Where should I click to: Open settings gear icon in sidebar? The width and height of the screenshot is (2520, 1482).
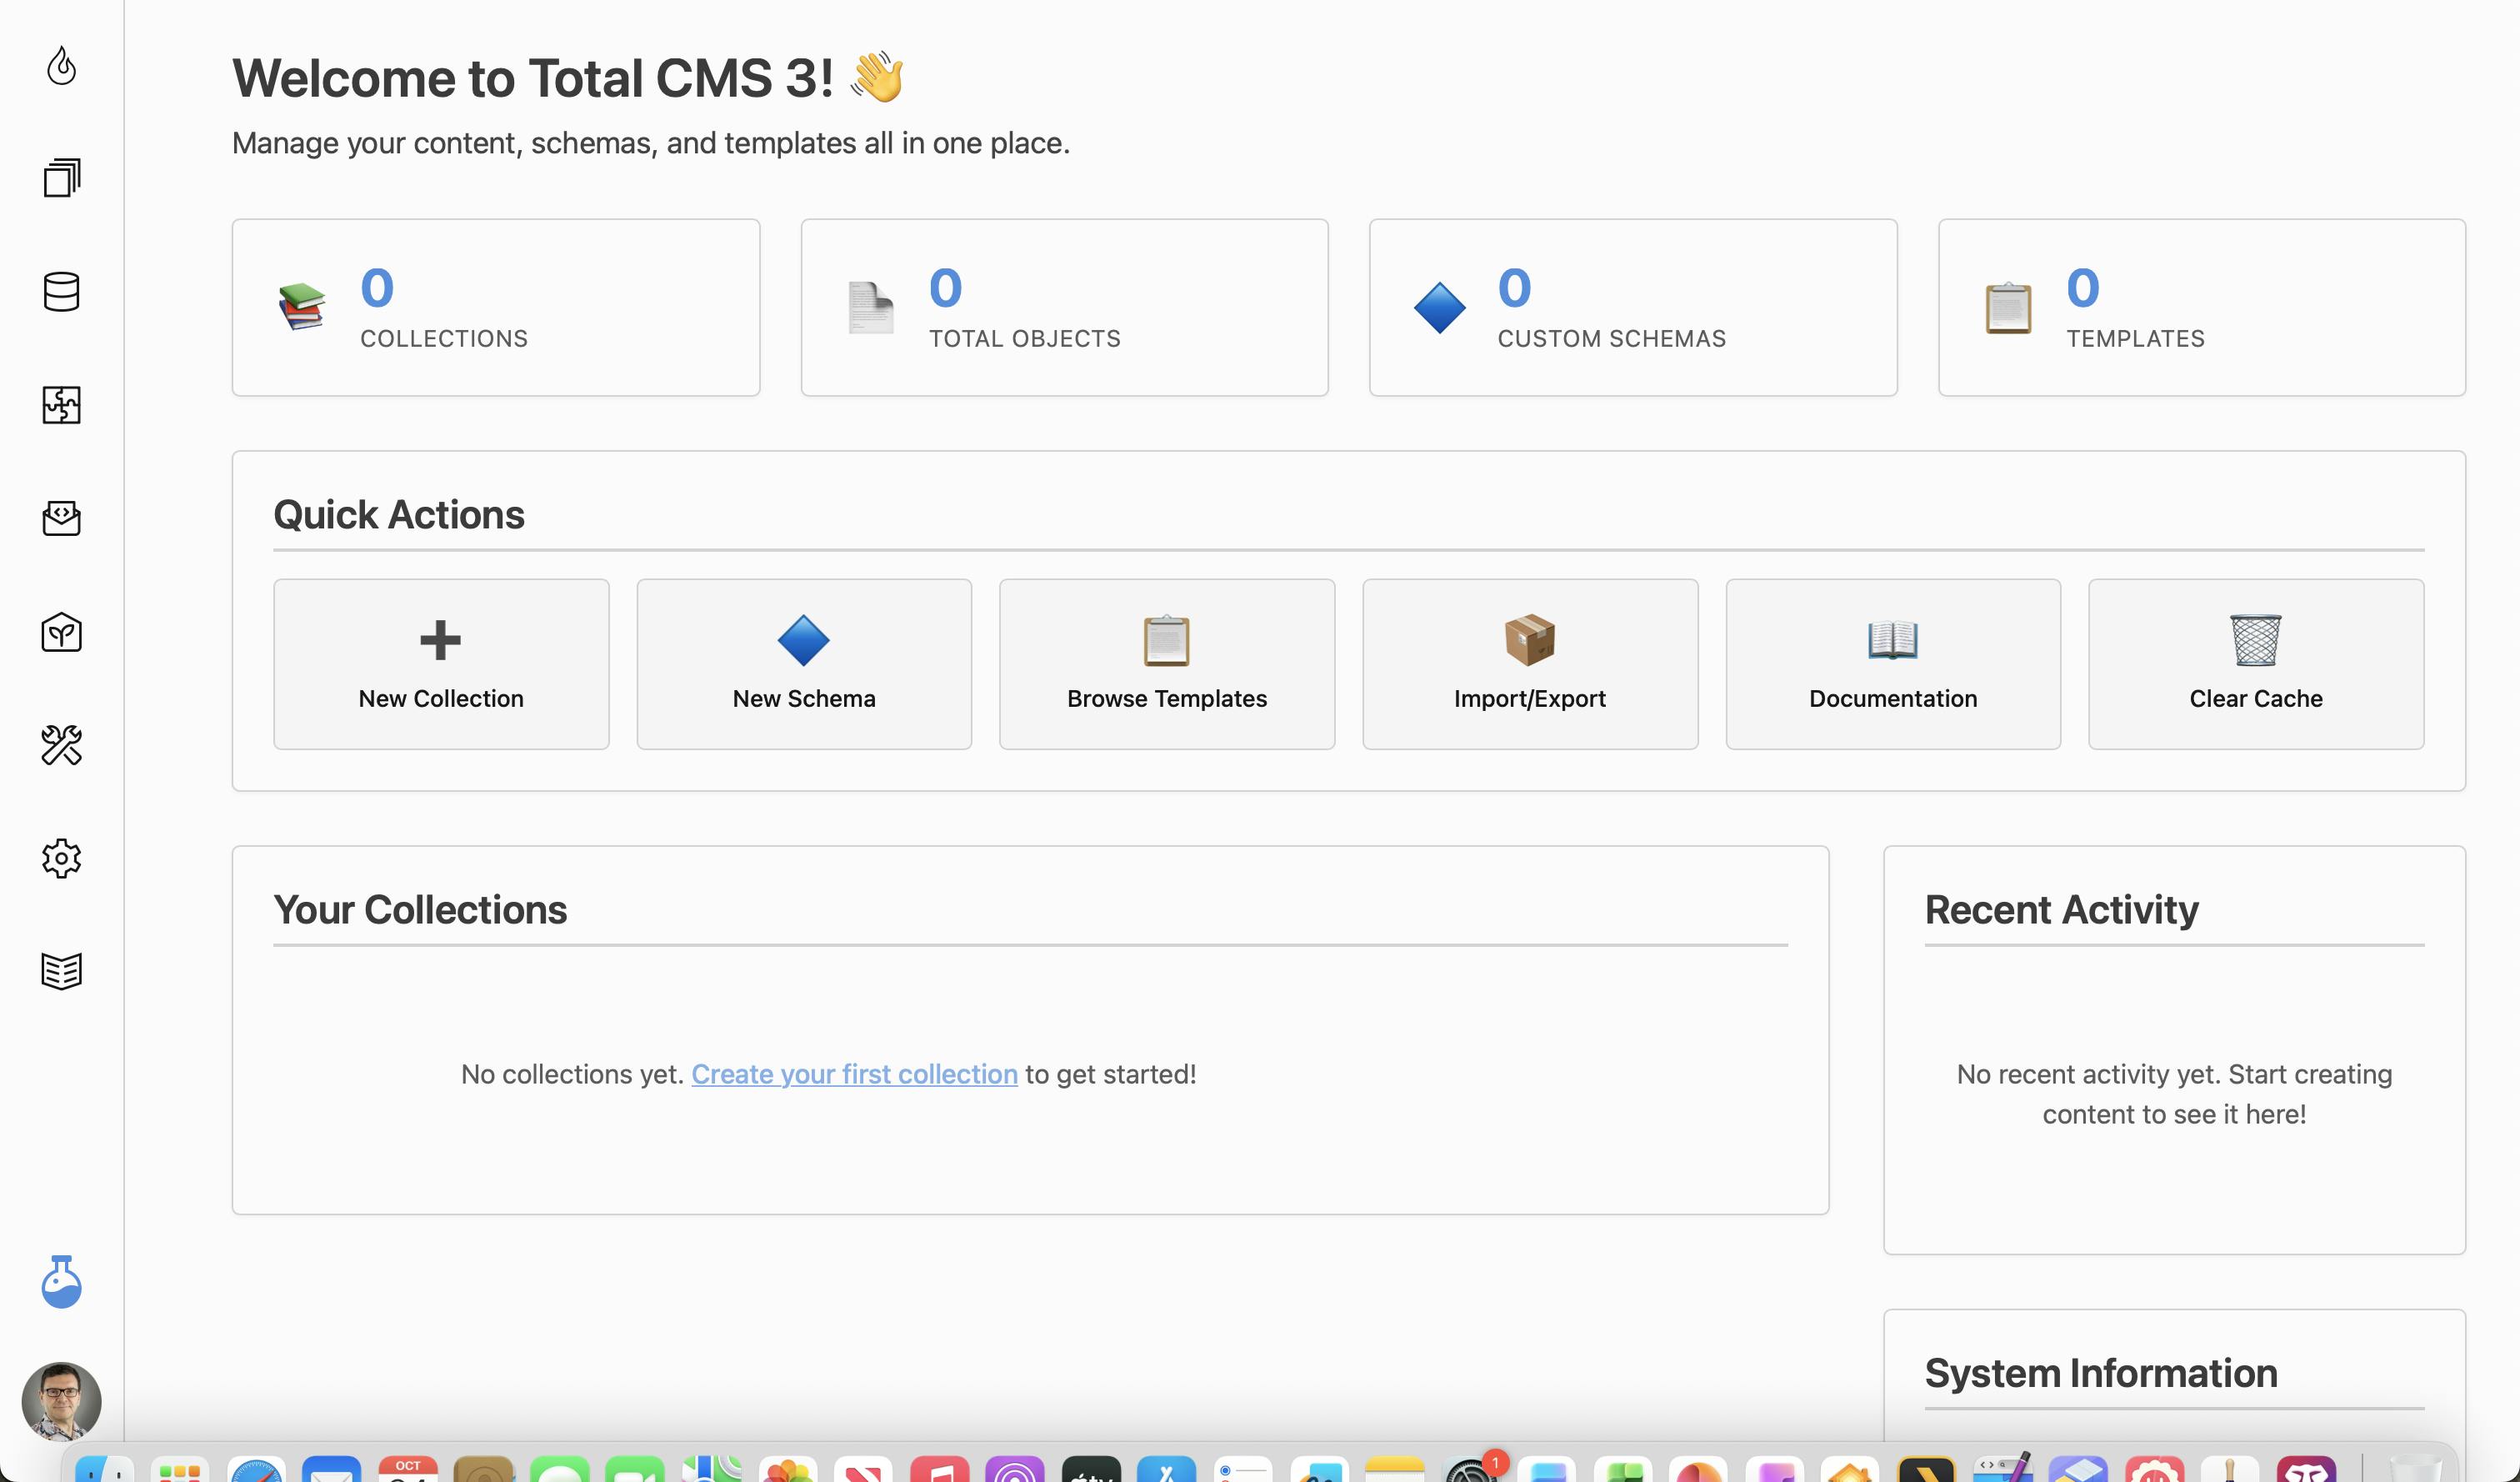(x=61, y=858)
